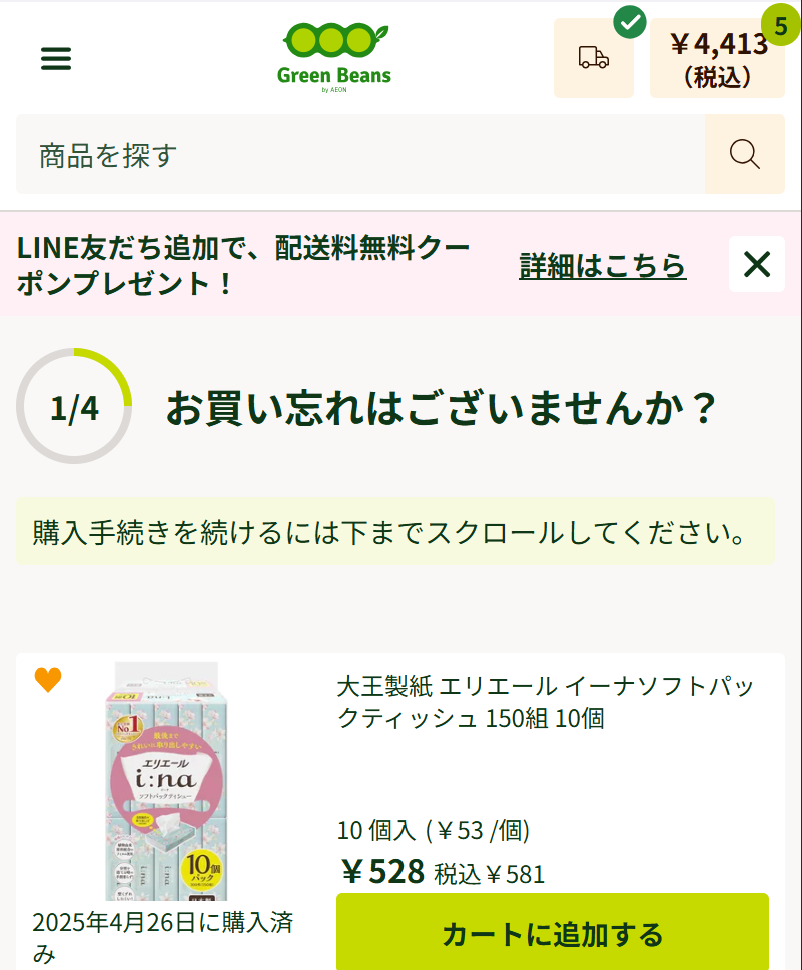Screen dimensions: 802x970
Task: Click the LINE友だち追加 coupon banner text
Action: (x=244, y=265)
